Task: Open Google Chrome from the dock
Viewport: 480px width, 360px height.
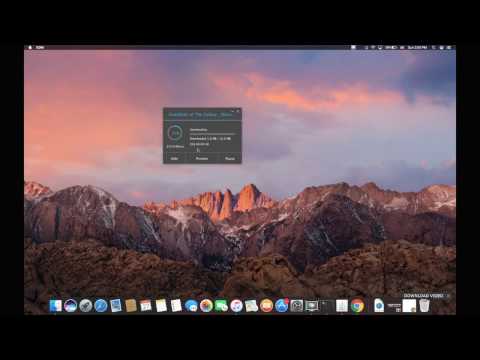Action: coord(357,306)
